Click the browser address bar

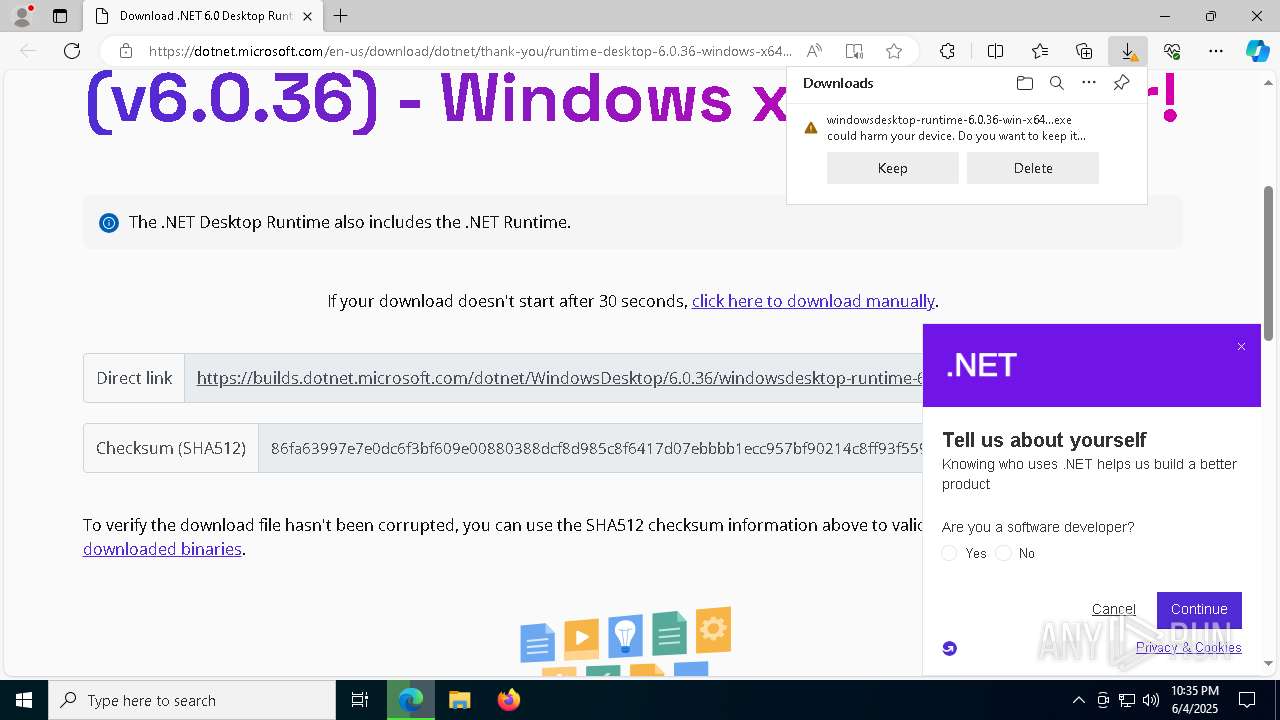click(470, 51)
